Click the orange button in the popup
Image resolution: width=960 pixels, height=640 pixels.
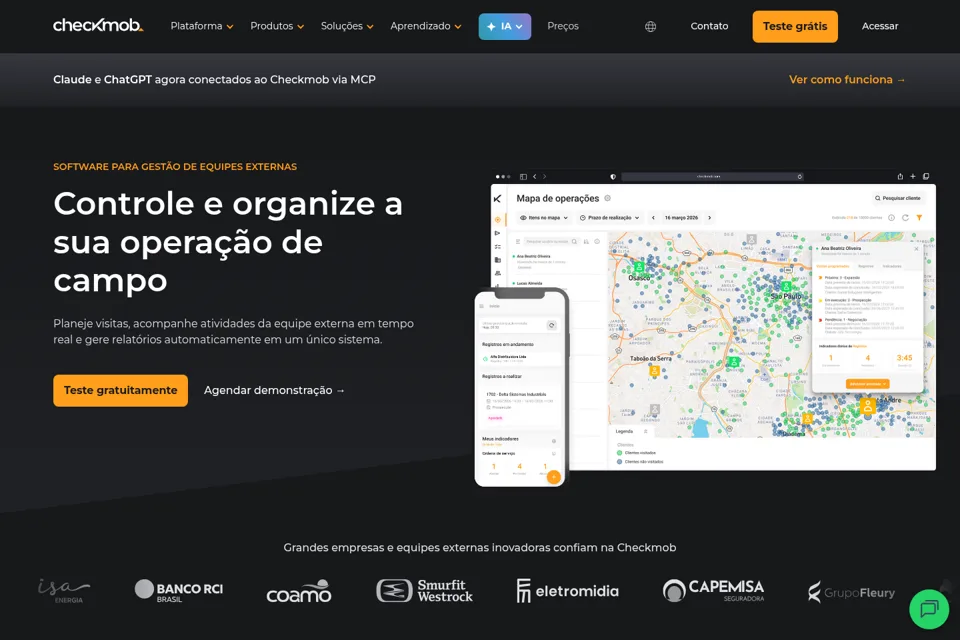point(867,383)
